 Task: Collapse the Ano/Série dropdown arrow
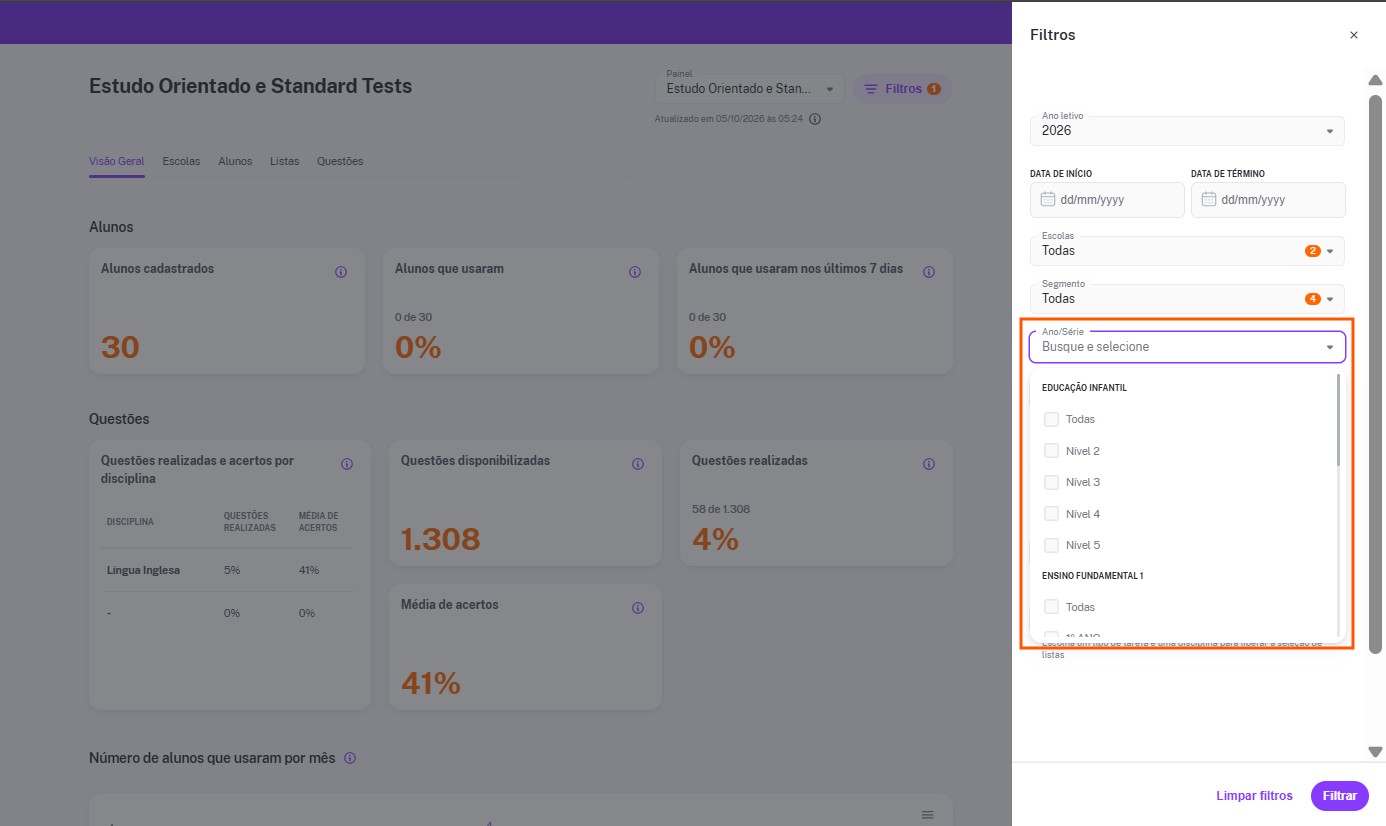click(x=1330, y=347)
